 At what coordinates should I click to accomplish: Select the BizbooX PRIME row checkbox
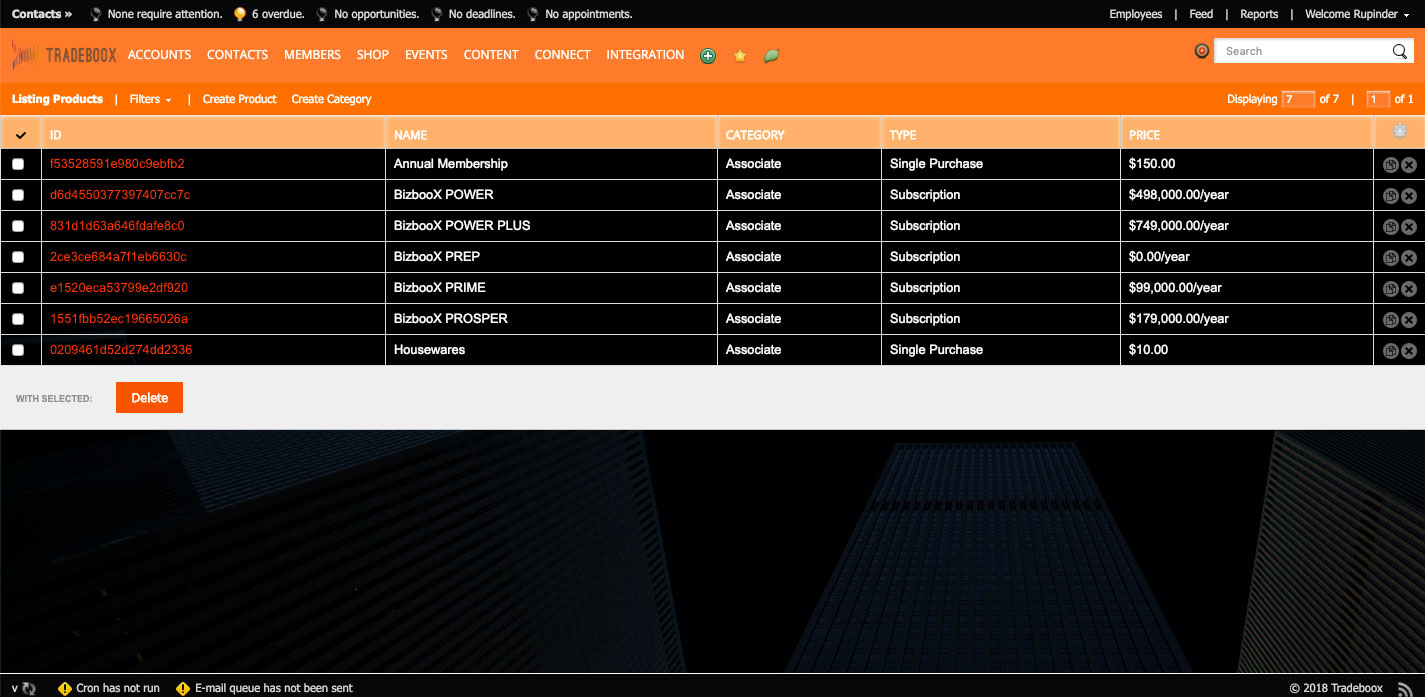(18, 288)
